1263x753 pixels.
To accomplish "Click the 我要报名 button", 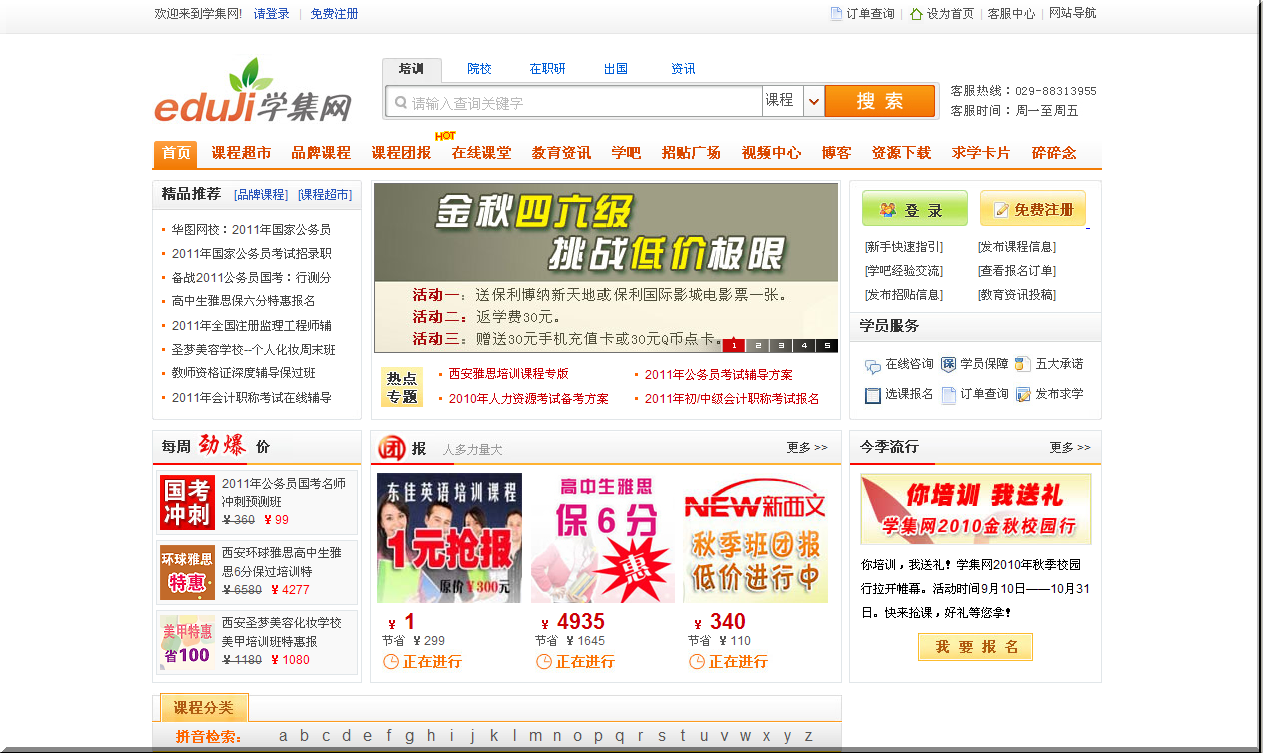I will click(x=975, y=647).
